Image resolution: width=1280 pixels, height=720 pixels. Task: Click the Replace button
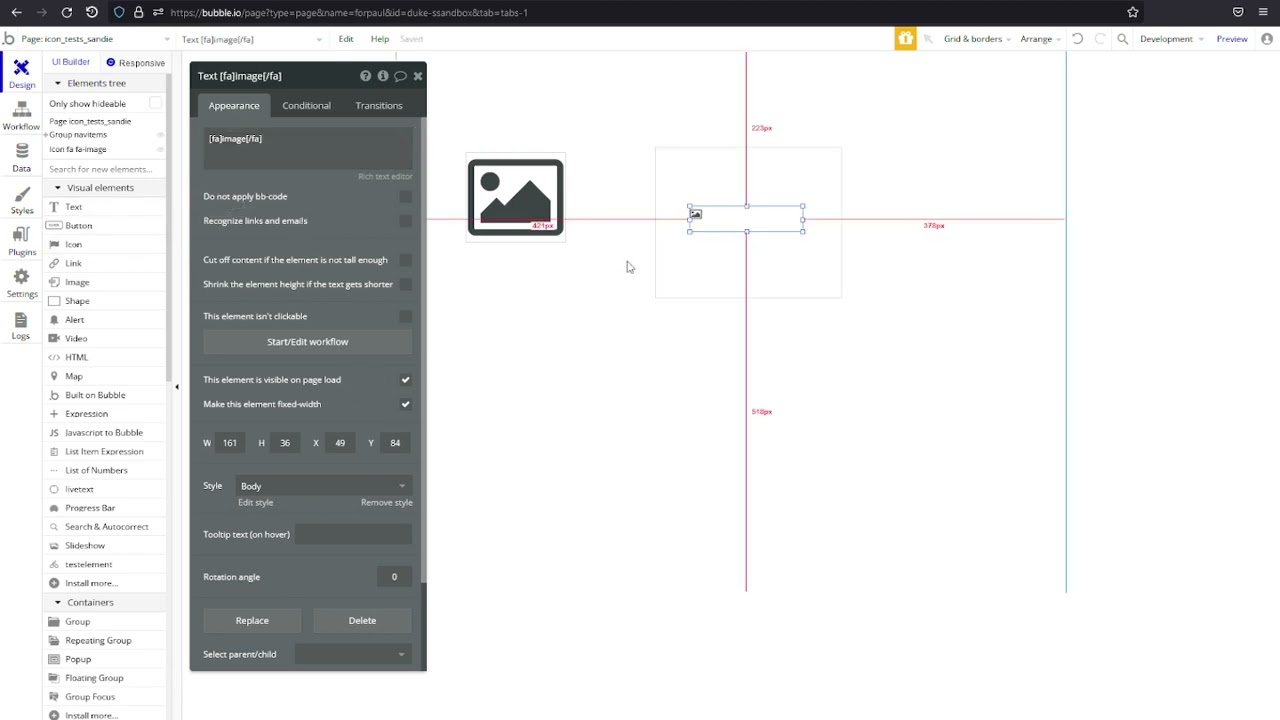tap(252, 621)
